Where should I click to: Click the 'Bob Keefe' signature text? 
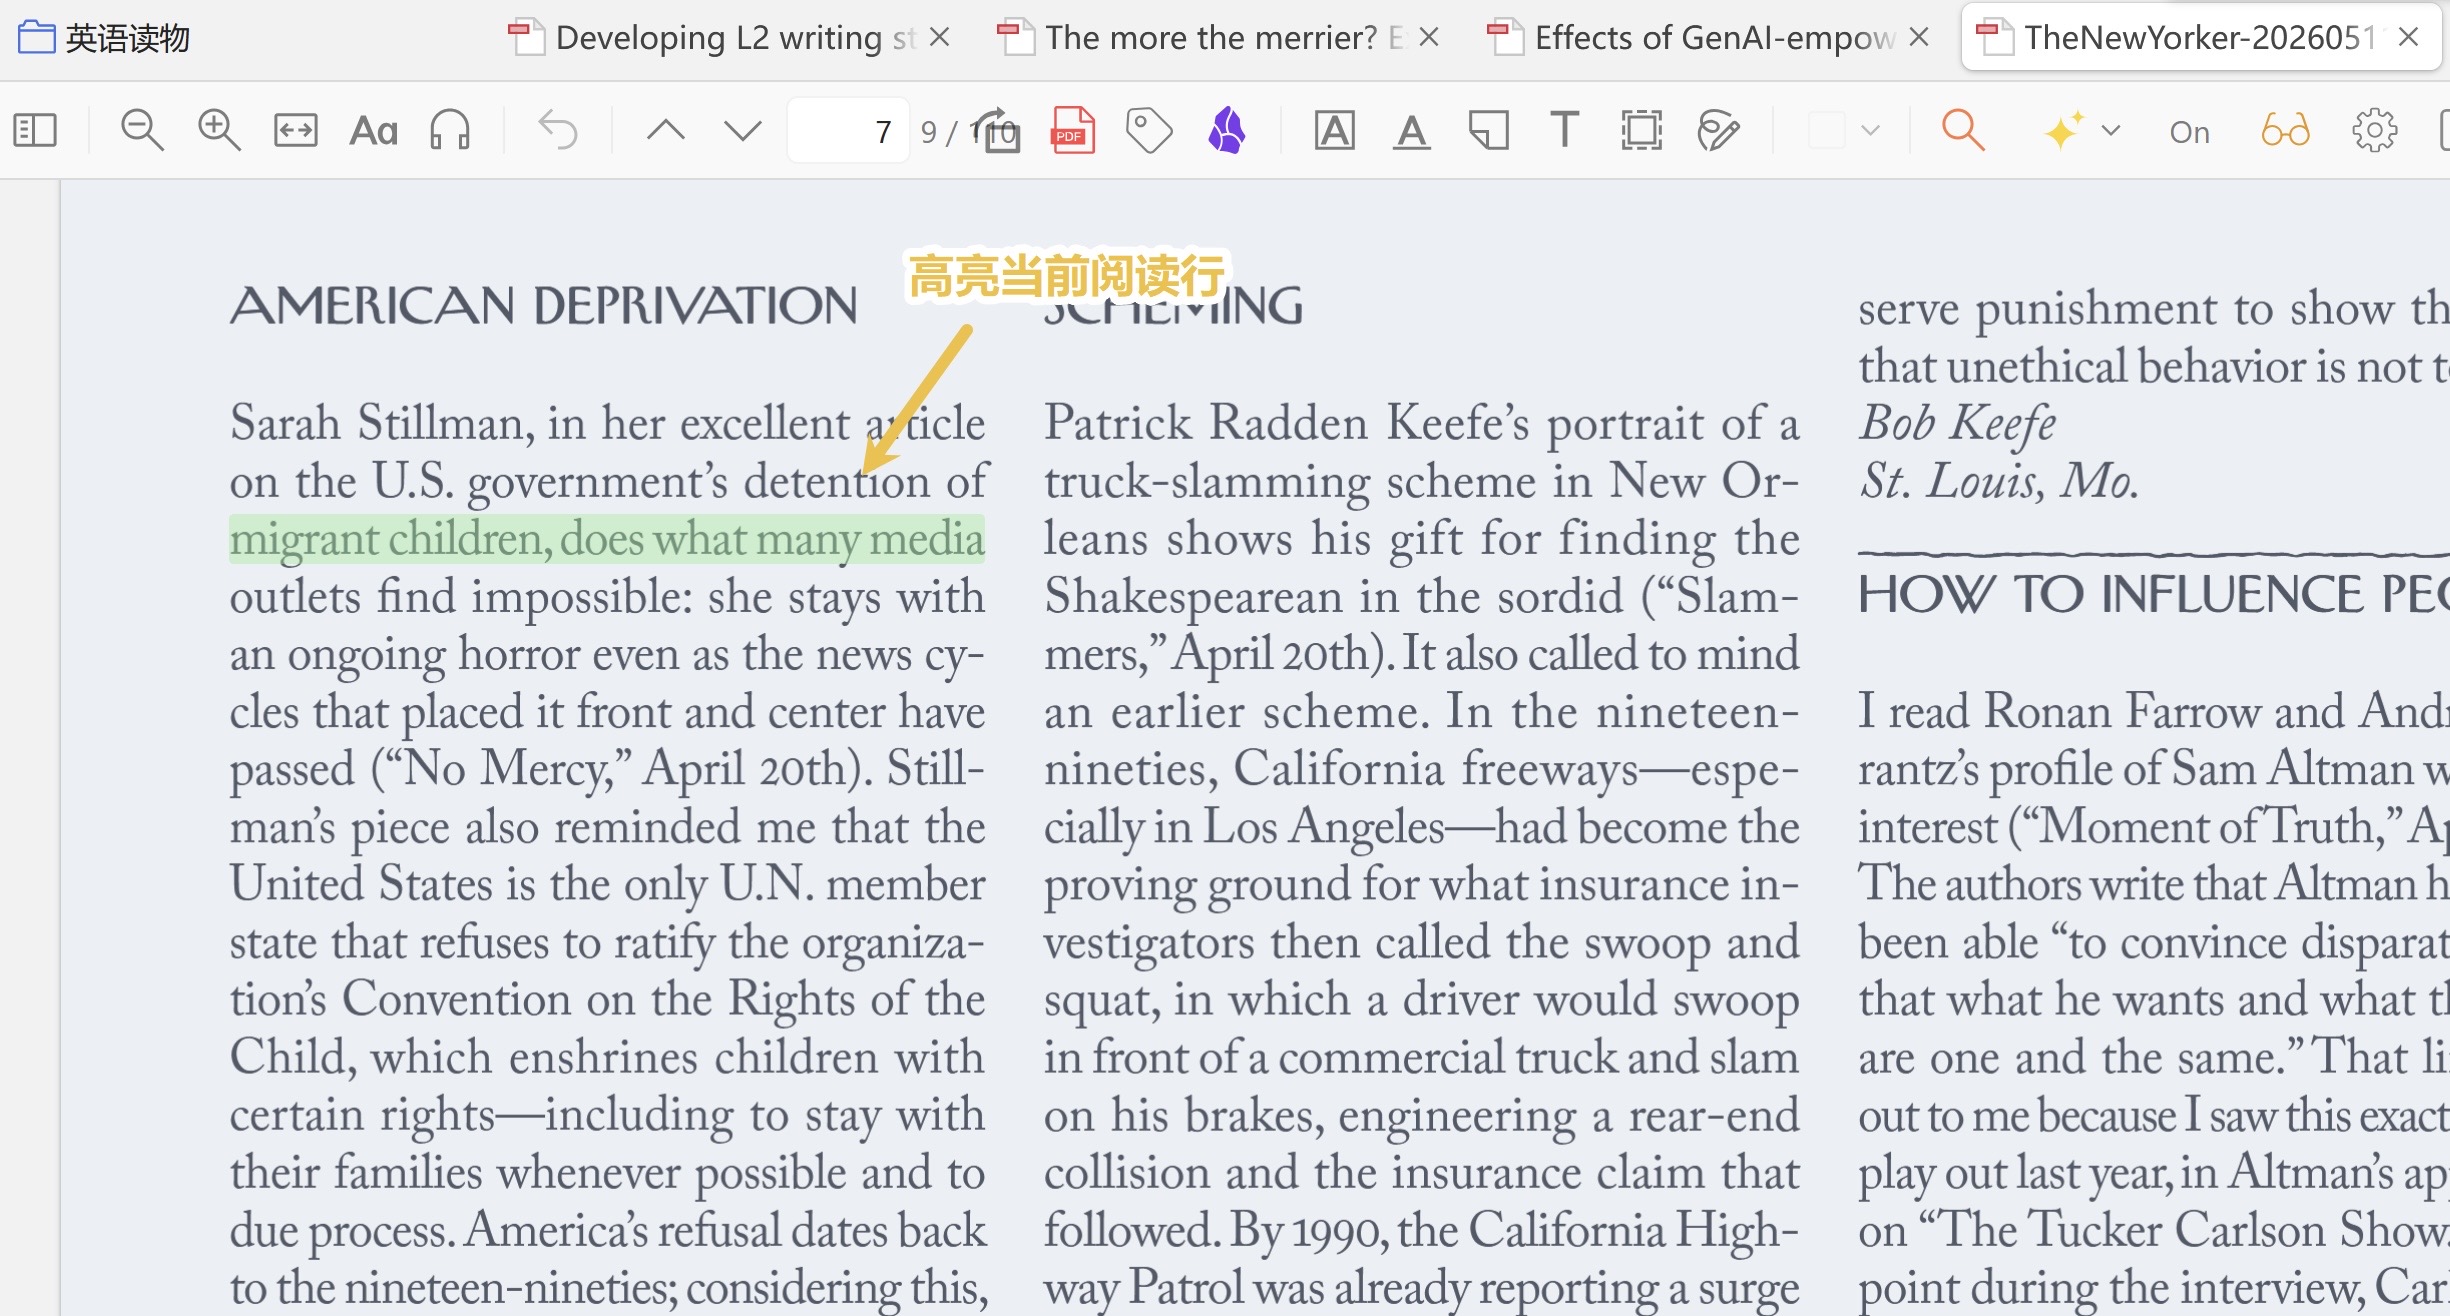click(x=1957, y=423)
